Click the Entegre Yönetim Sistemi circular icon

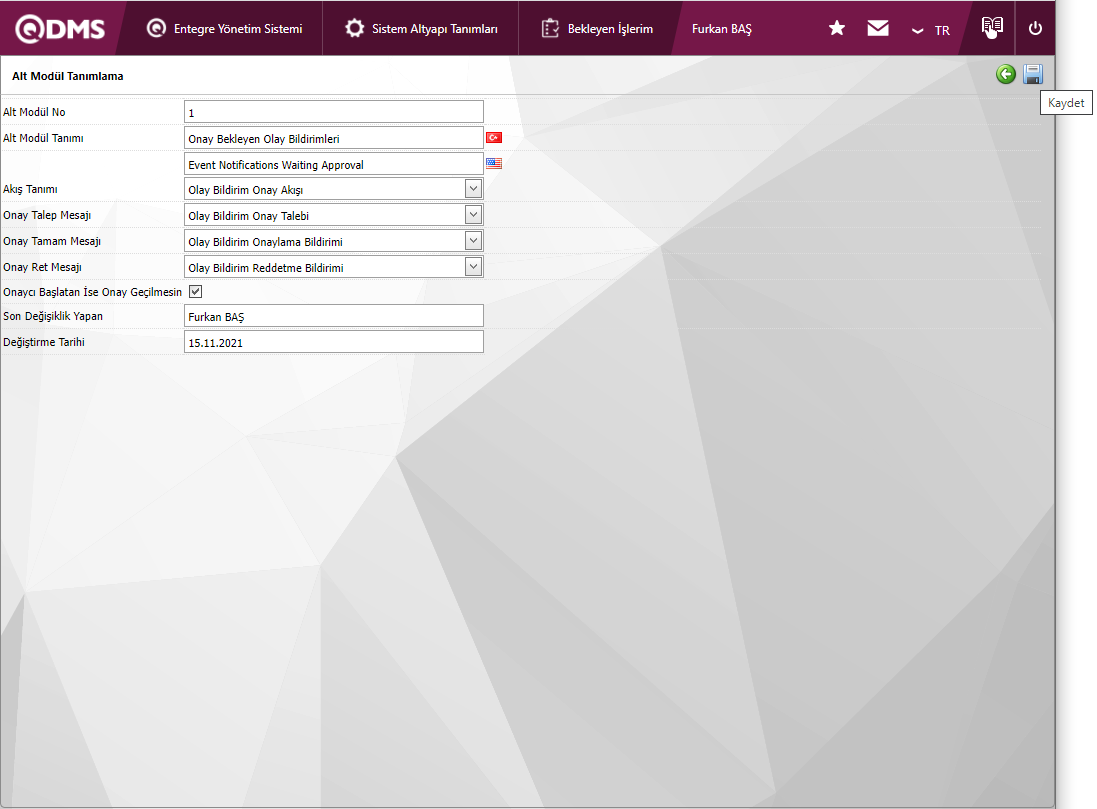(x=156, y=28)
